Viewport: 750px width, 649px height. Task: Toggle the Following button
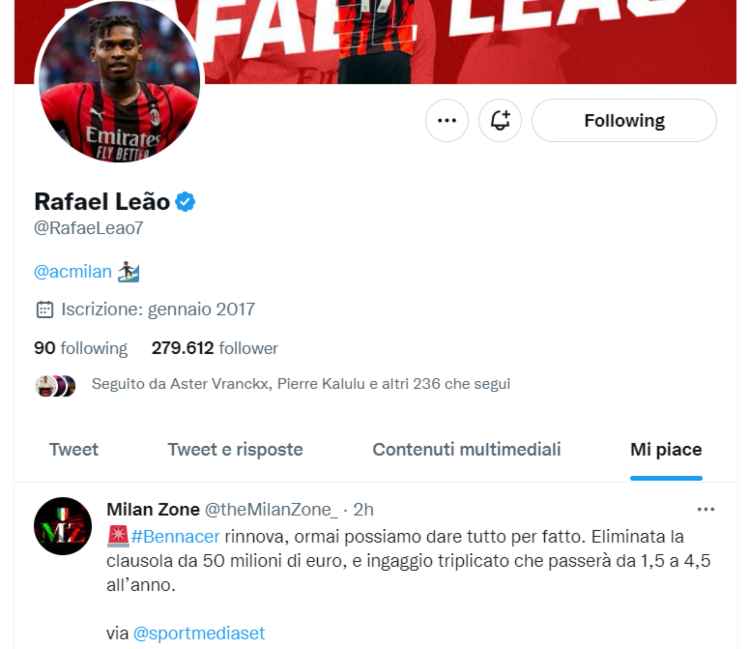(624, 121)
